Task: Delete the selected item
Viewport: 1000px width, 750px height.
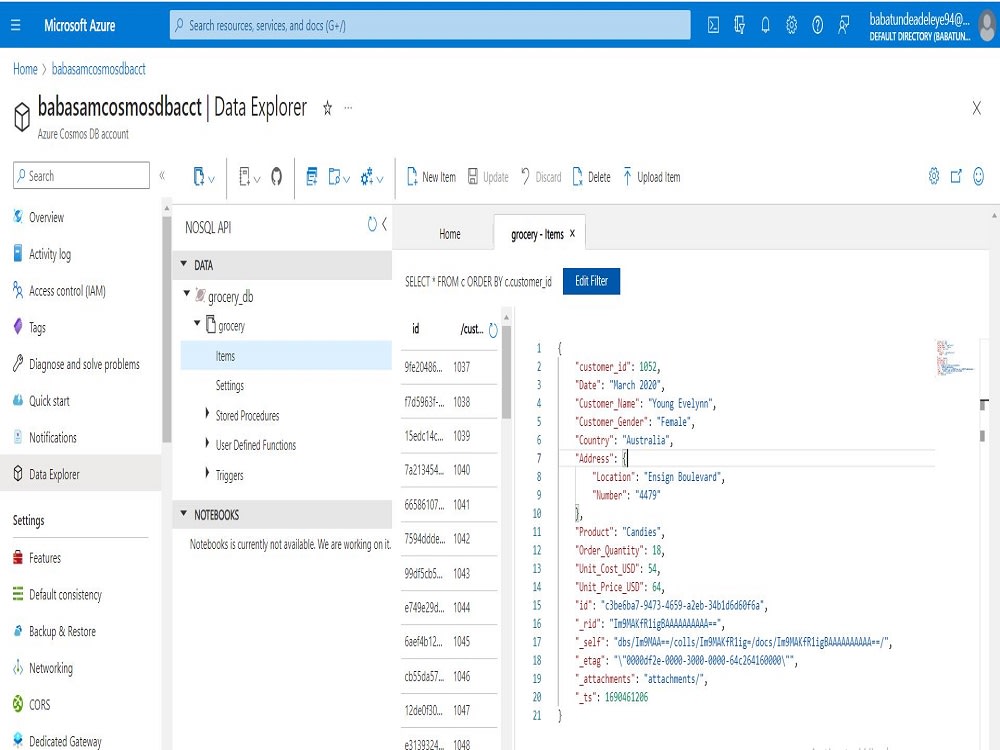Action: pyautogui.click(x=591, y=177)
